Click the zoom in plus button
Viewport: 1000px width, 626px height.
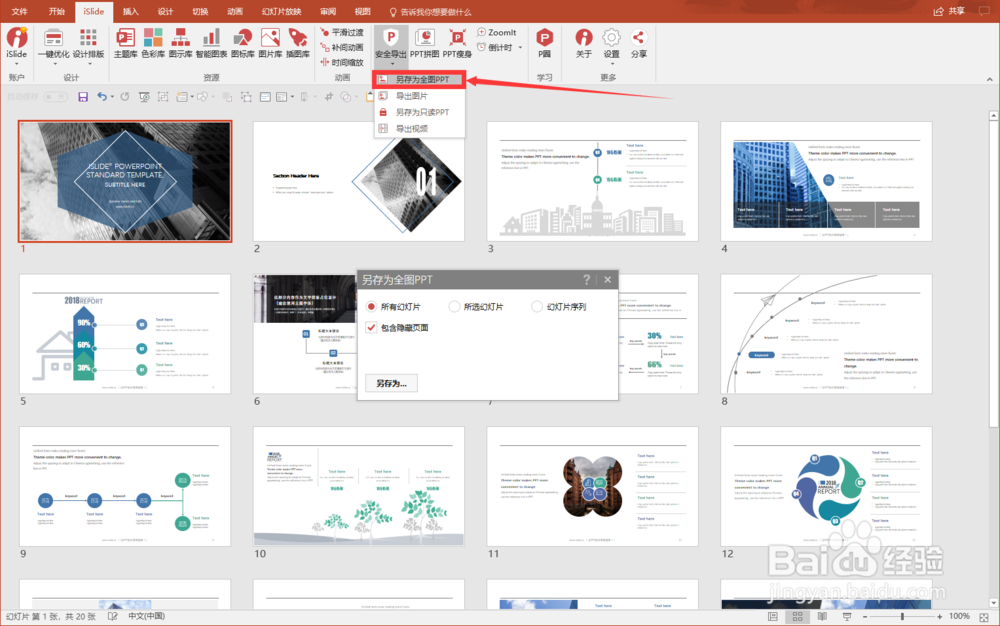click(939, 616)
